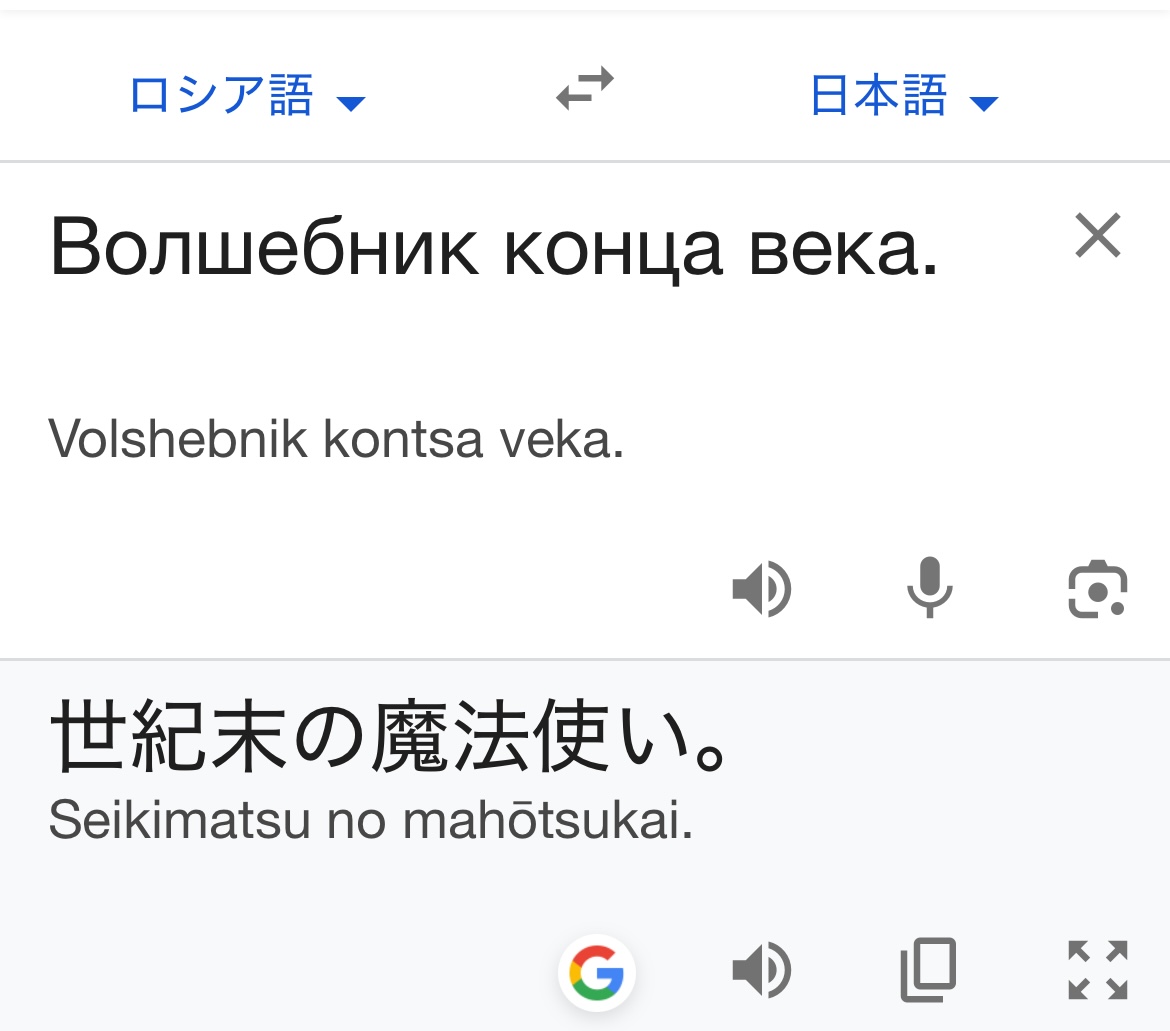
Task: Listen to the Russian source text
Action: pos(762,587)
